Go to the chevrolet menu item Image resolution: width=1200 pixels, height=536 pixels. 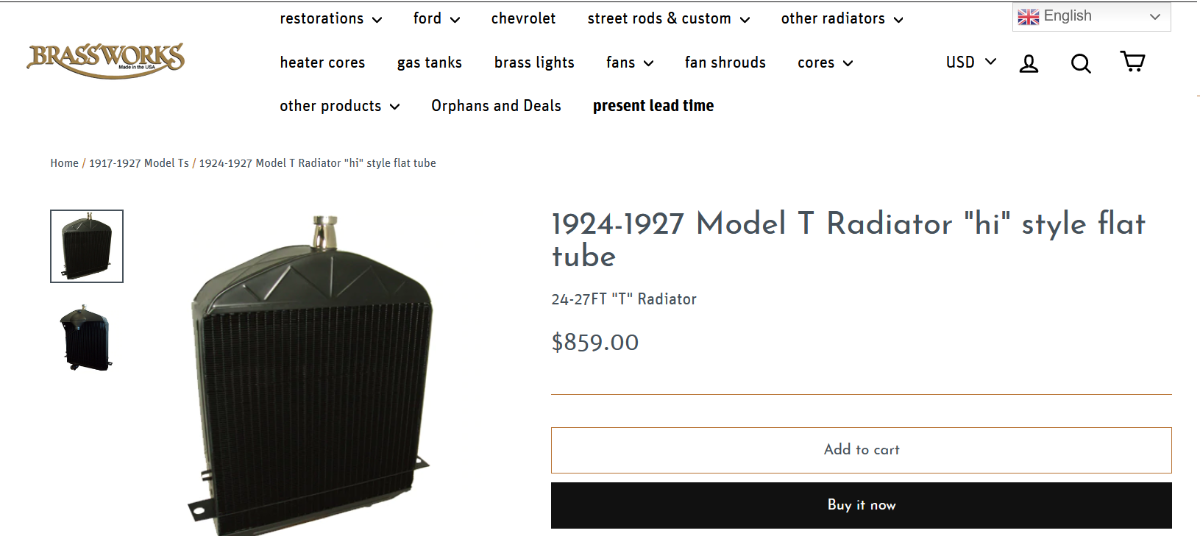(x=523, y=19)
